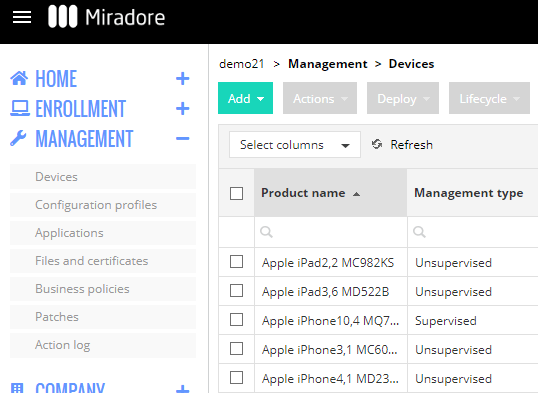This screenshot has width=538, height=393.
Task: Open Files and certificates menu item
Action: click(x=103, y=261)
